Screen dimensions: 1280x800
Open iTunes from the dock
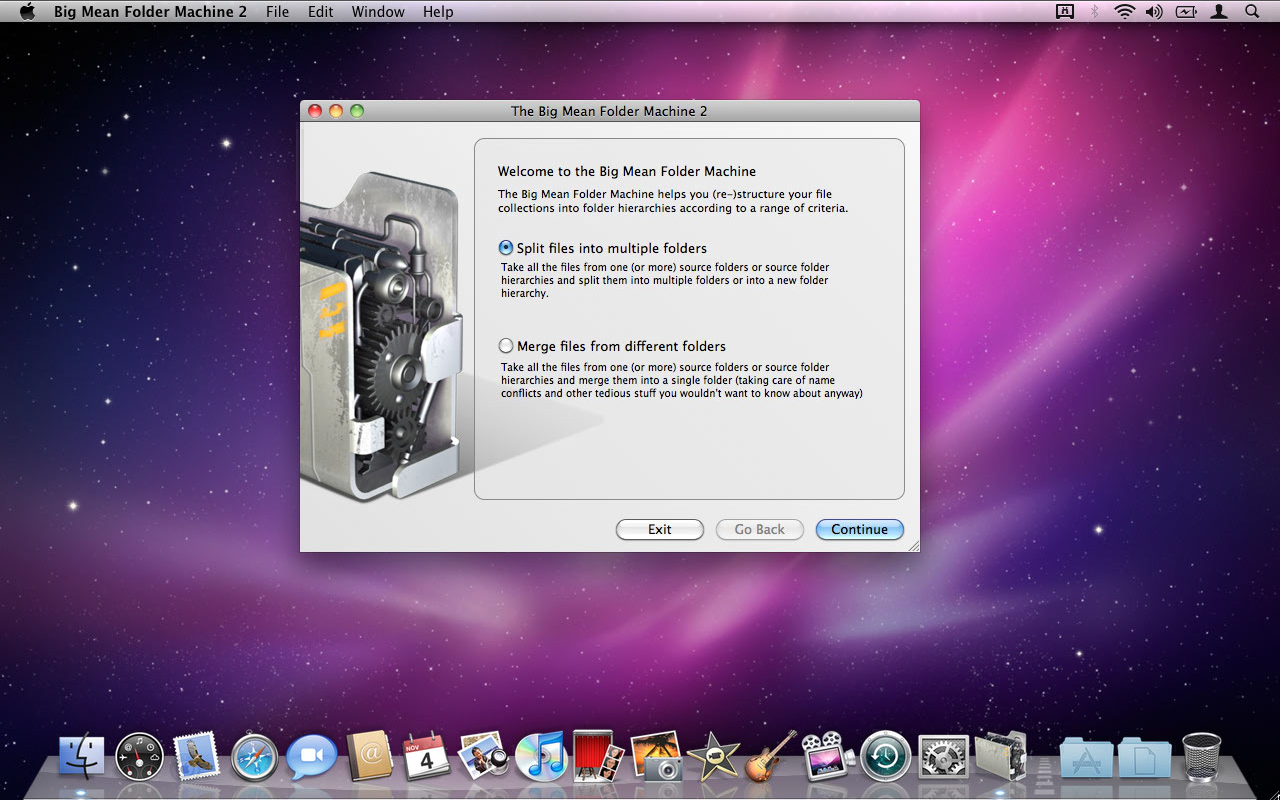(x=541, y=757)
